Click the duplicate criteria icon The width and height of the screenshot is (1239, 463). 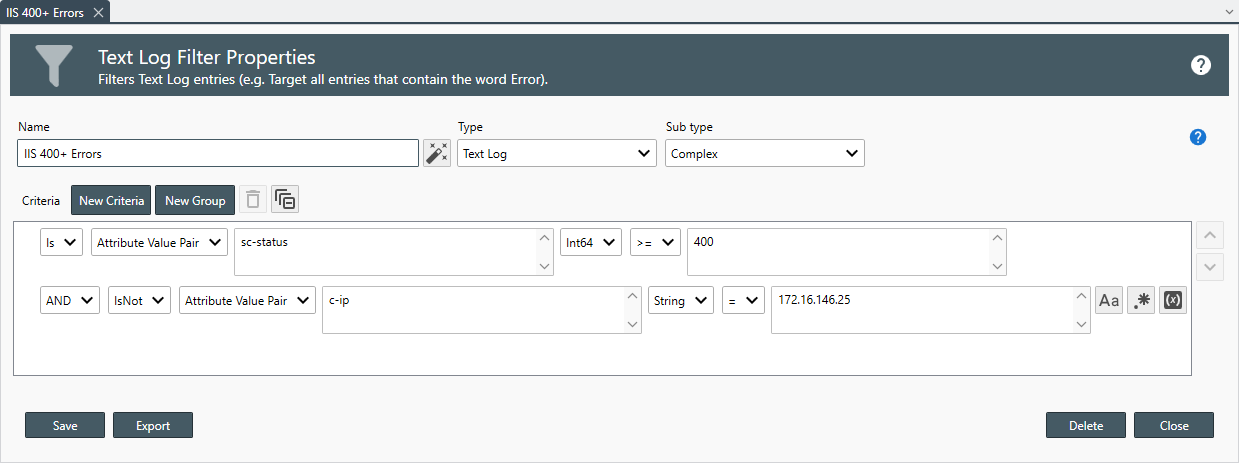285,200
